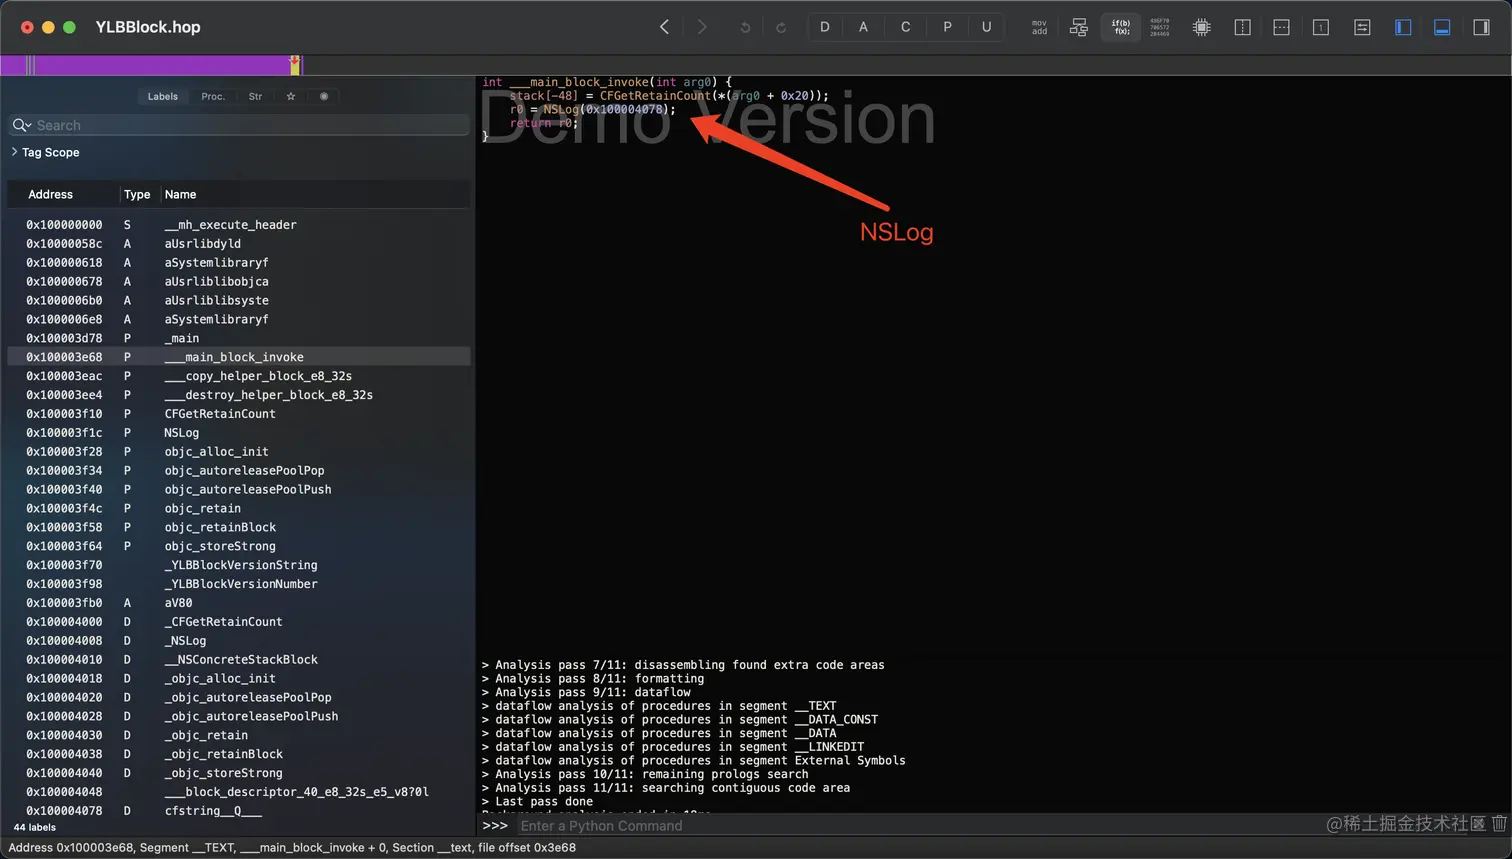
Task: Select the _objc_autoreleasePoolPush row at 0x100004028
Action: (x=239, y=717)
